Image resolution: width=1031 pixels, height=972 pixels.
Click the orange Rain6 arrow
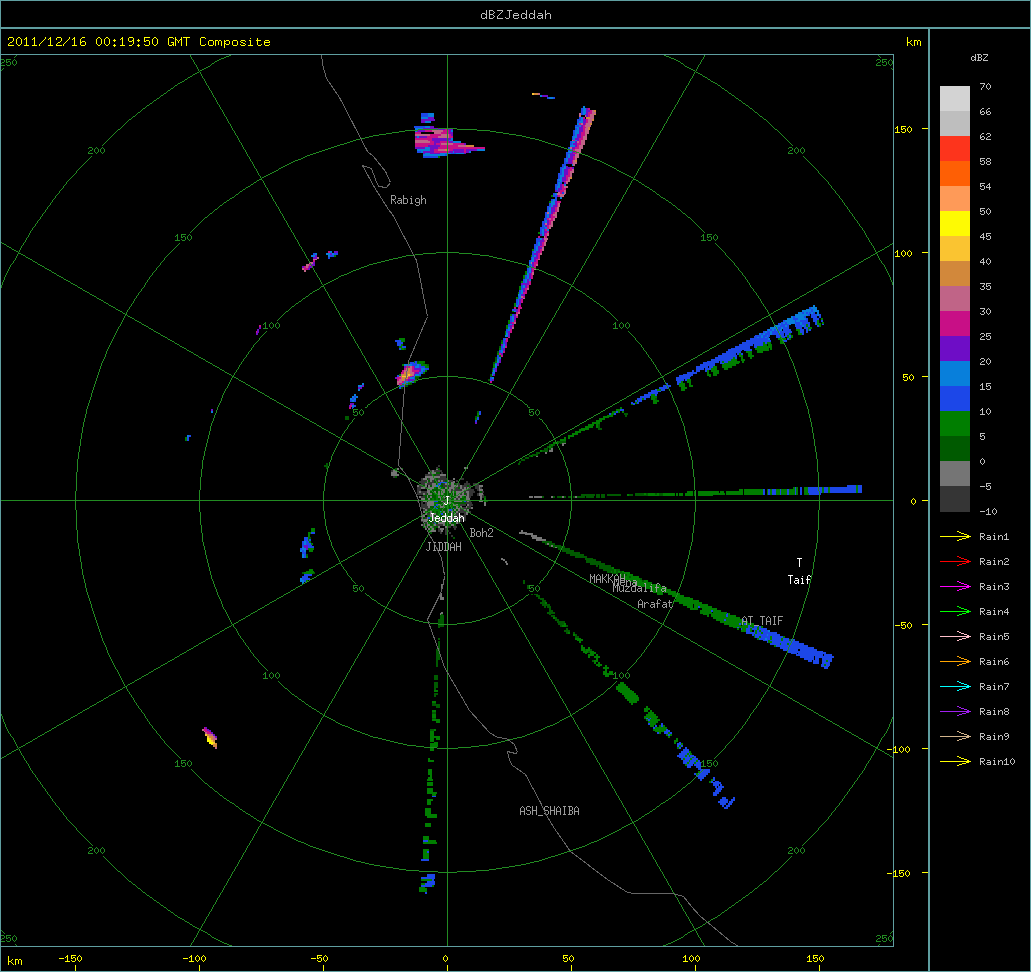point(955,662)
